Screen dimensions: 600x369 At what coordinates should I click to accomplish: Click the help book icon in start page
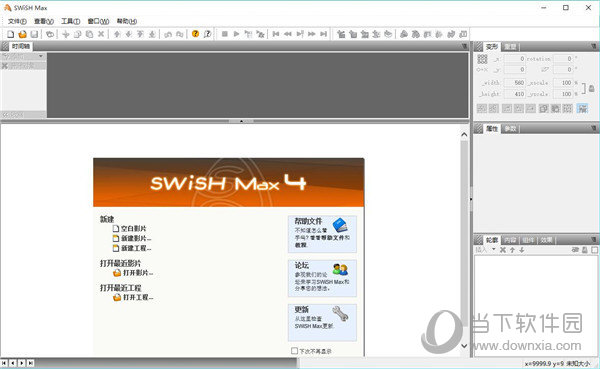click(x=340, y=225)
